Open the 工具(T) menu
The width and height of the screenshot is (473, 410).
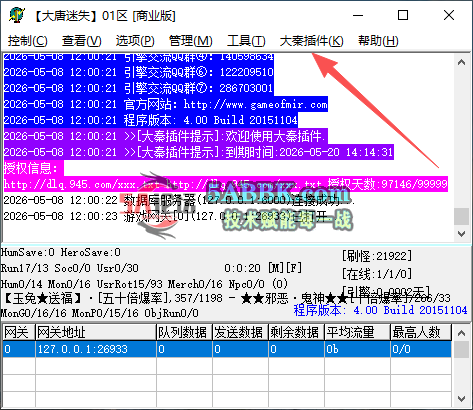pyautogui.click(x=246, y=41)
